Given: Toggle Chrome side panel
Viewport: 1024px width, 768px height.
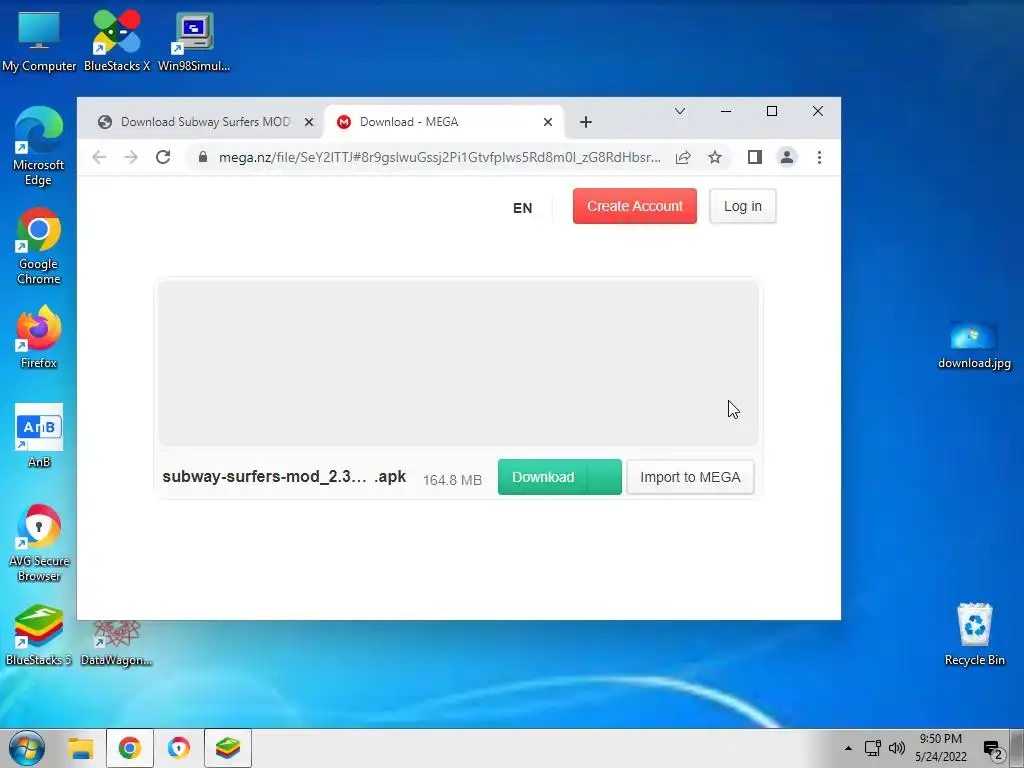Looking at the screenshot, I should 755,157.
